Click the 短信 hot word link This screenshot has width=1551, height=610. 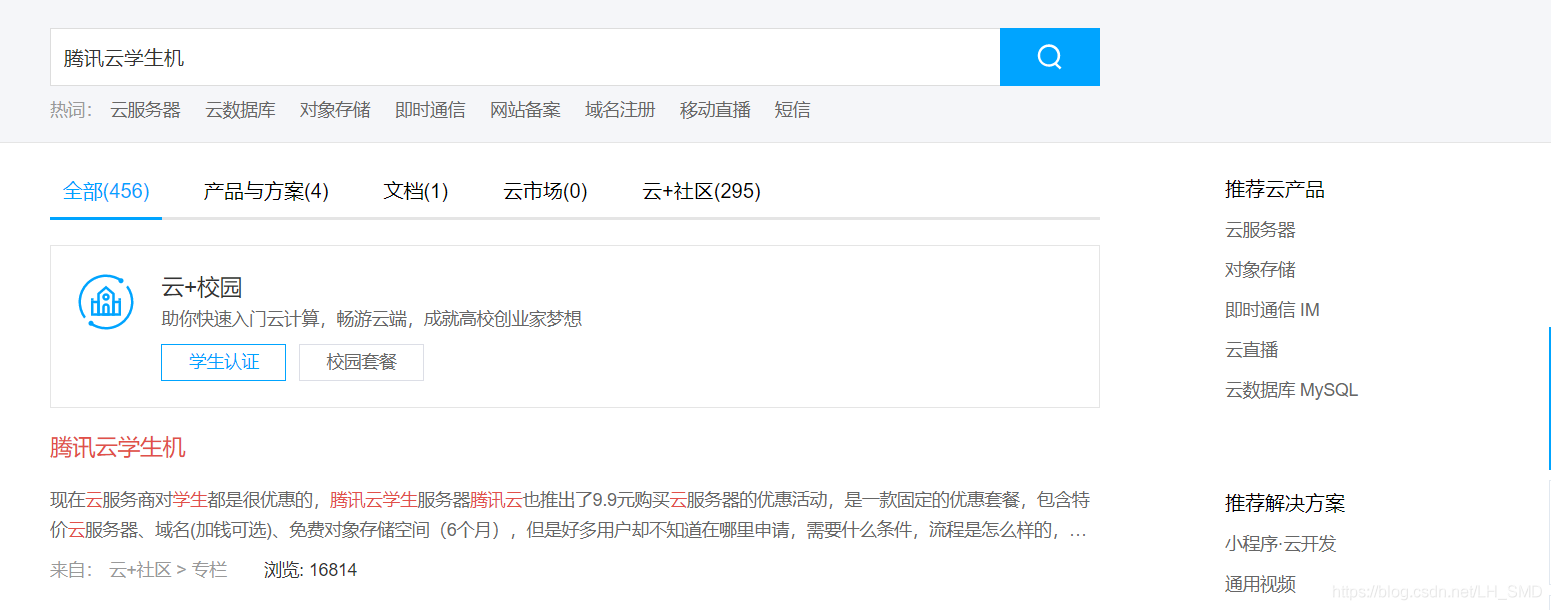tap(792, 109)
